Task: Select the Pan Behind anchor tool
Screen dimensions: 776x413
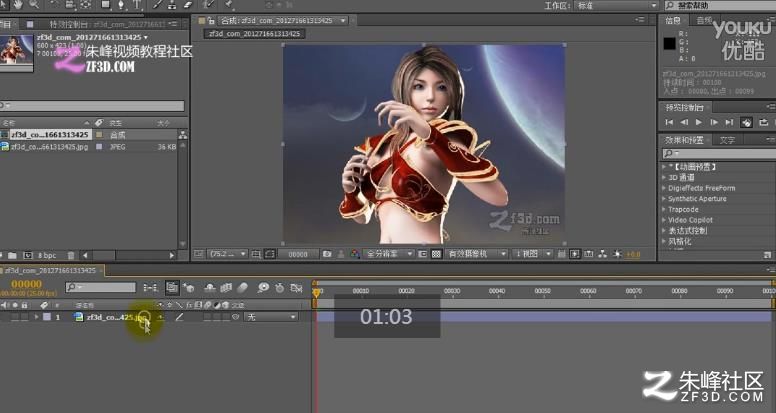Action: coord(86,4)
